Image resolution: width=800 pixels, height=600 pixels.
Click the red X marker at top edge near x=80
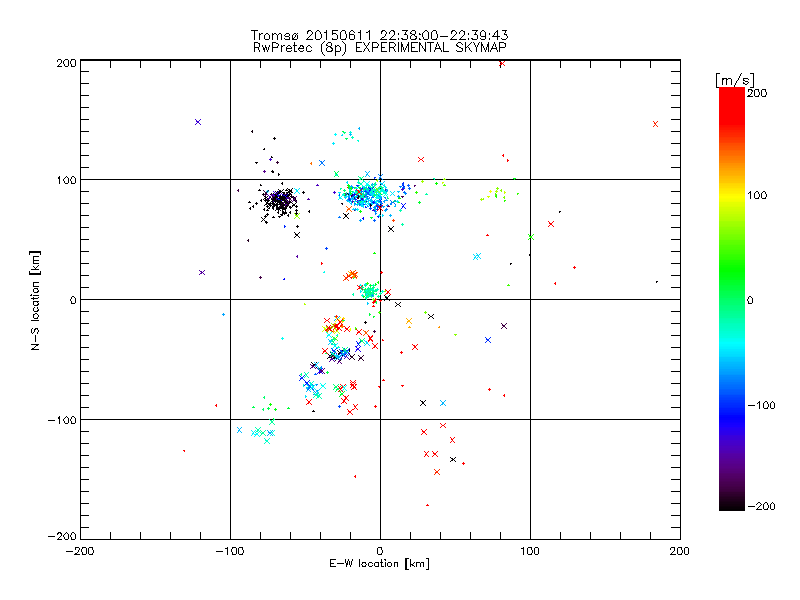(x=502, y=63)
